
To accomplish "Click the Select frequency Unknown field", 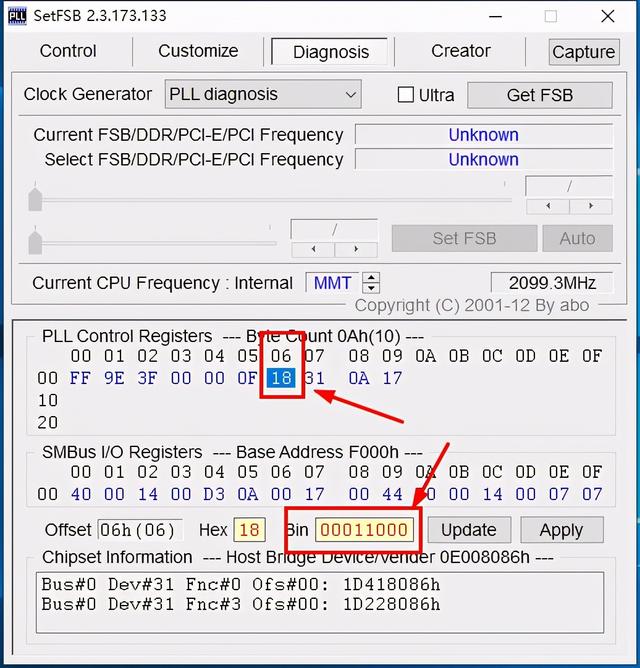I will click(x=484, y=160).
